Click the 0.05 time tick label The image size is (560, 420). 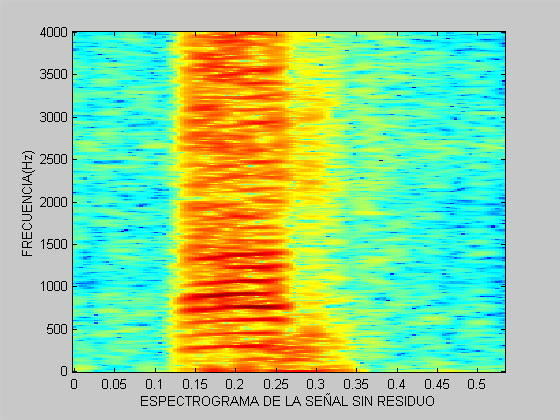[114, 384]
